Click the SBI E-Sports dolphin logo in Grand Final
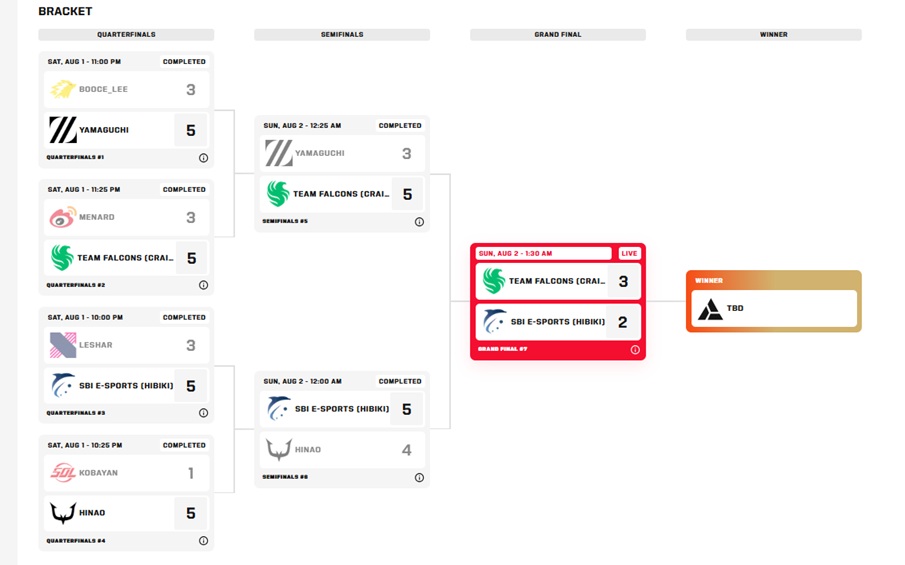Image resolution: width=905 pixels, height=565 pixels. [x=494, y=321]
